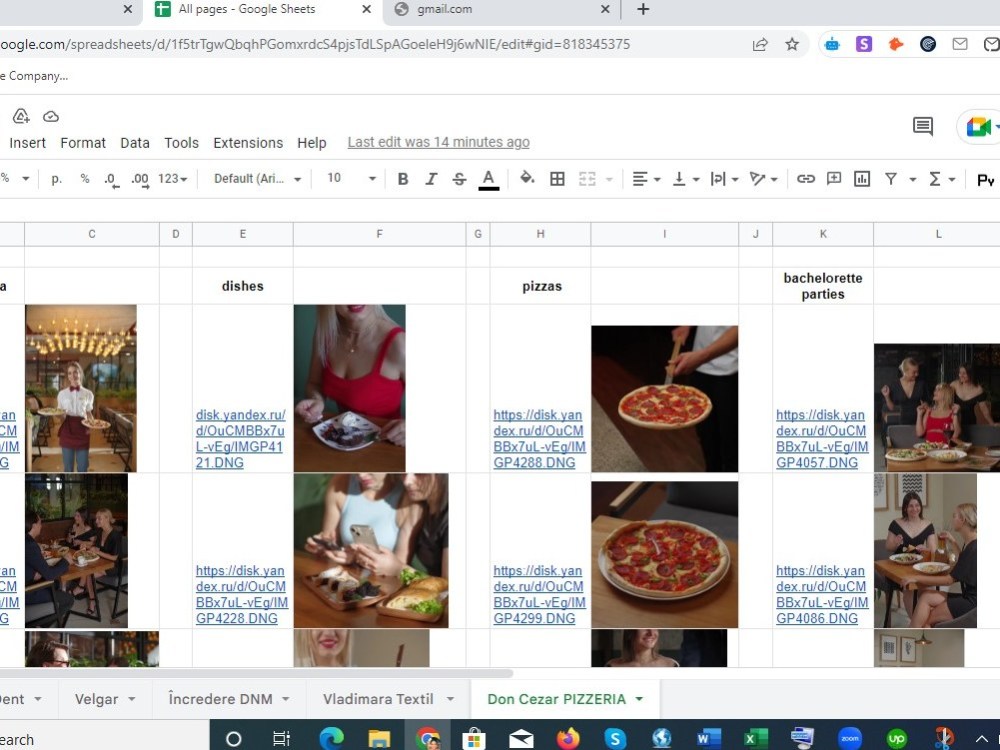Open Last edit was 14 minutes ago
Viewport: 1000px width, 750px height.
[x=438, y=142]
